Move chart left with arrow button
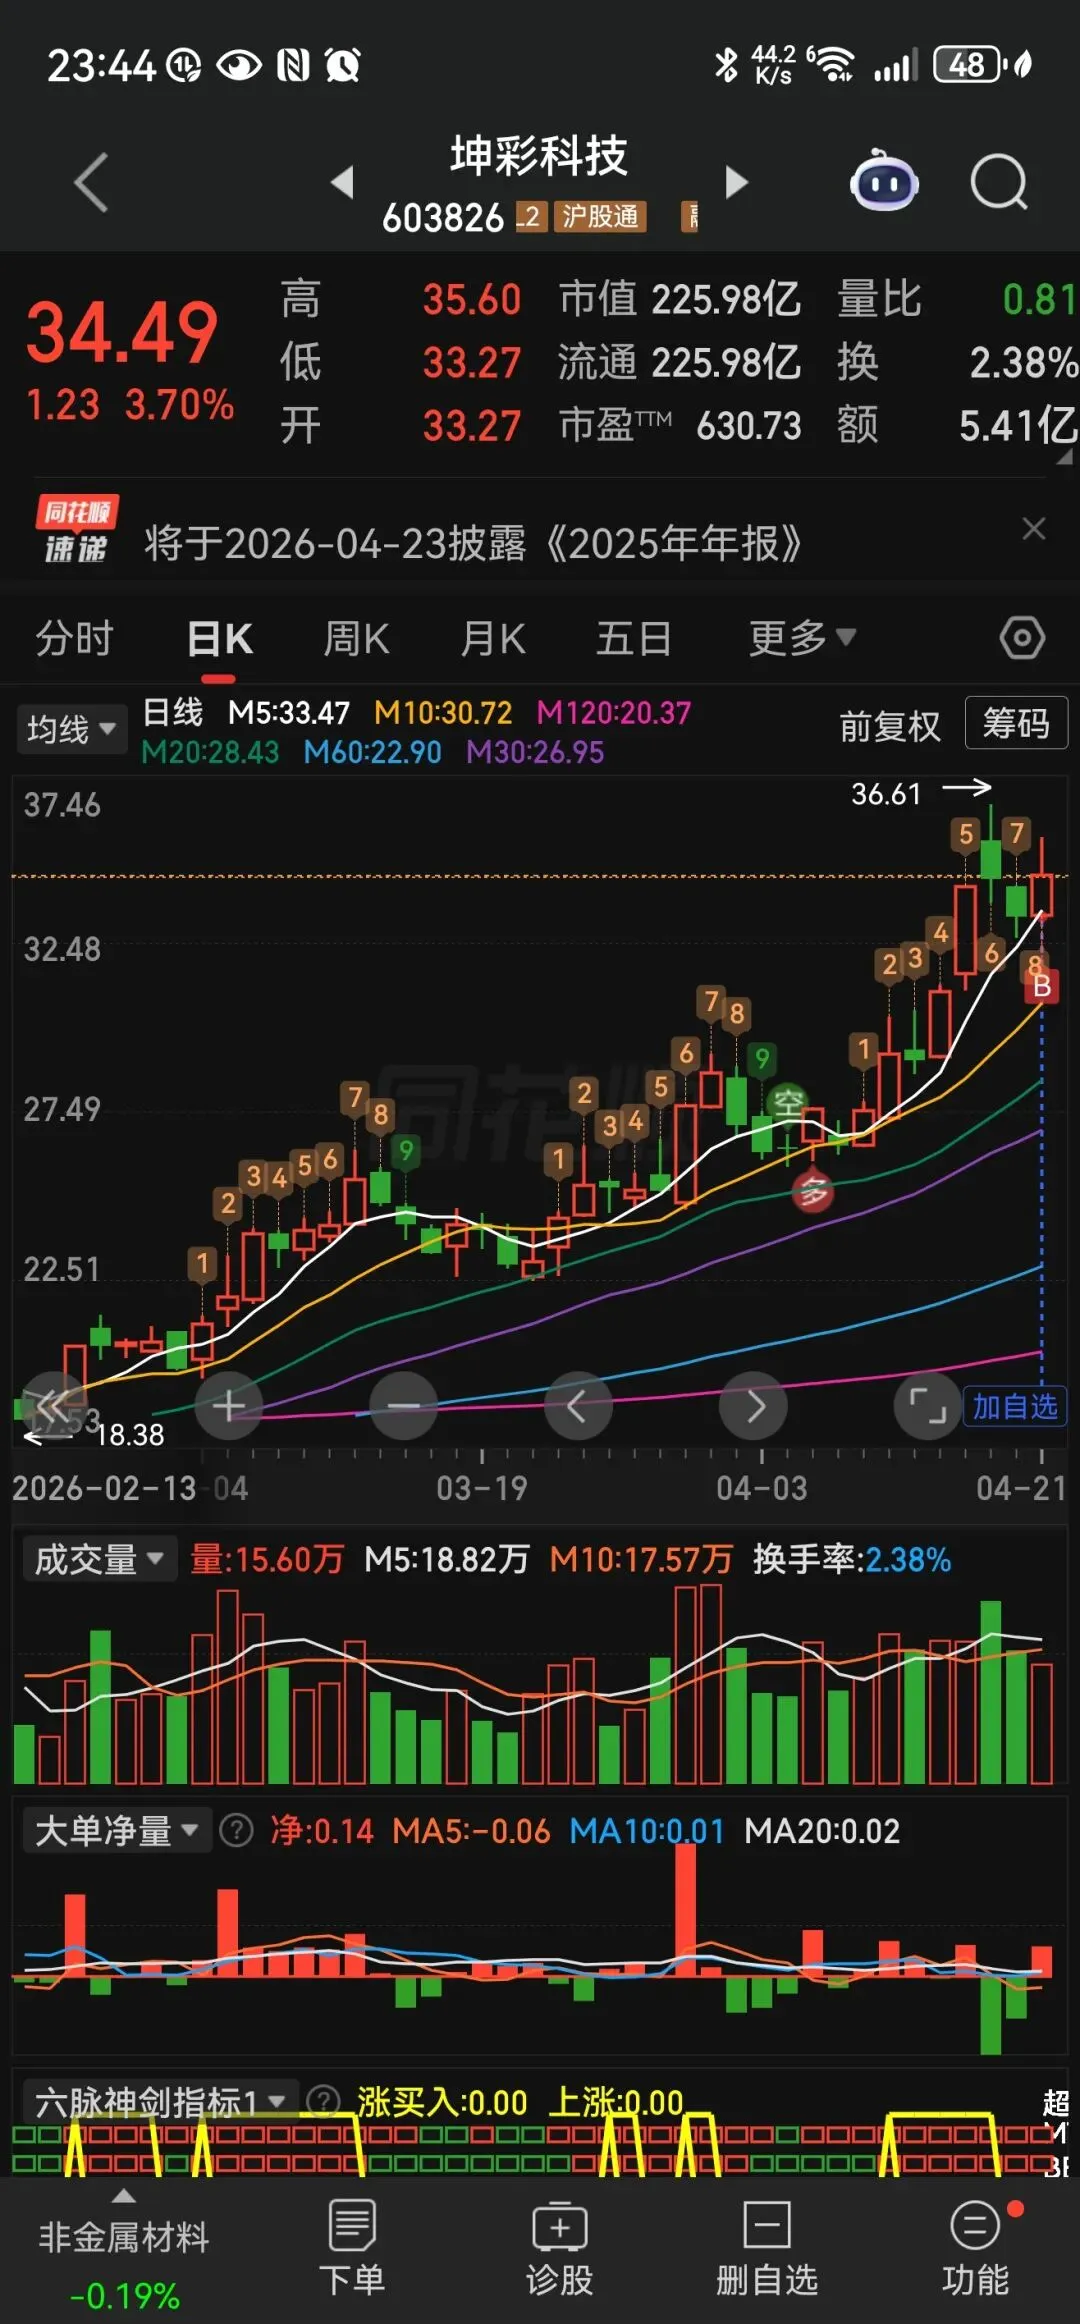The width and height of the screenshot is (1080, 2324). [x=578, y=1406]
